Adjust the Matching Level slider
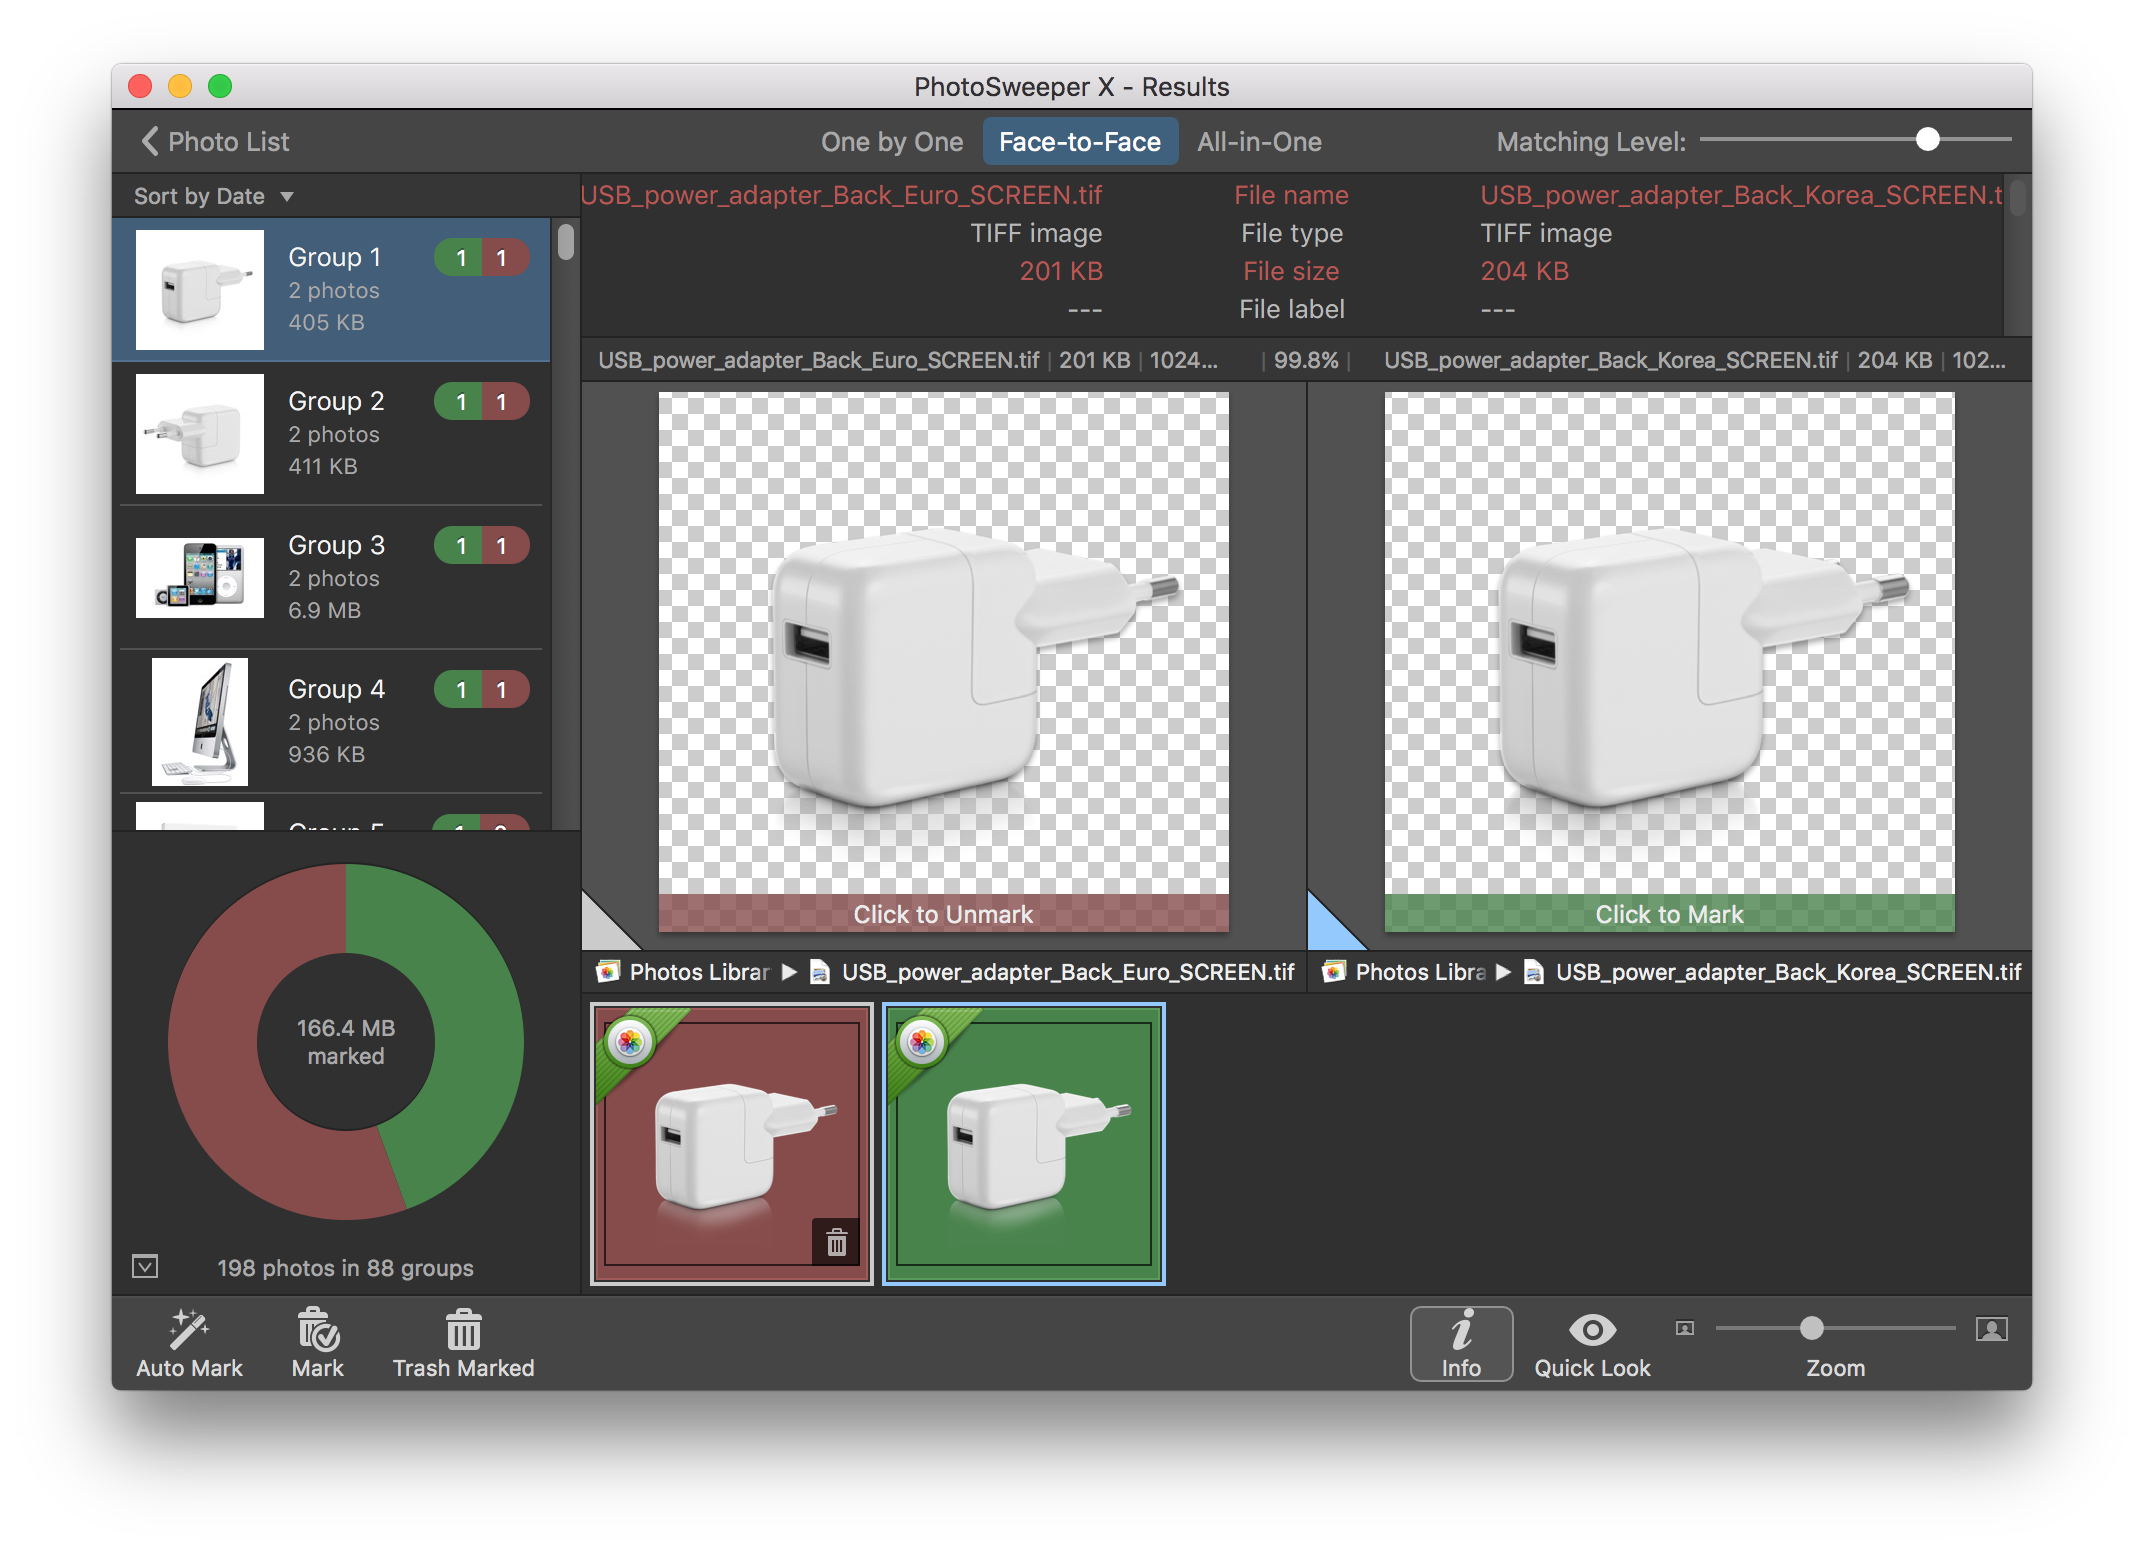 (x=1936, y=140)
